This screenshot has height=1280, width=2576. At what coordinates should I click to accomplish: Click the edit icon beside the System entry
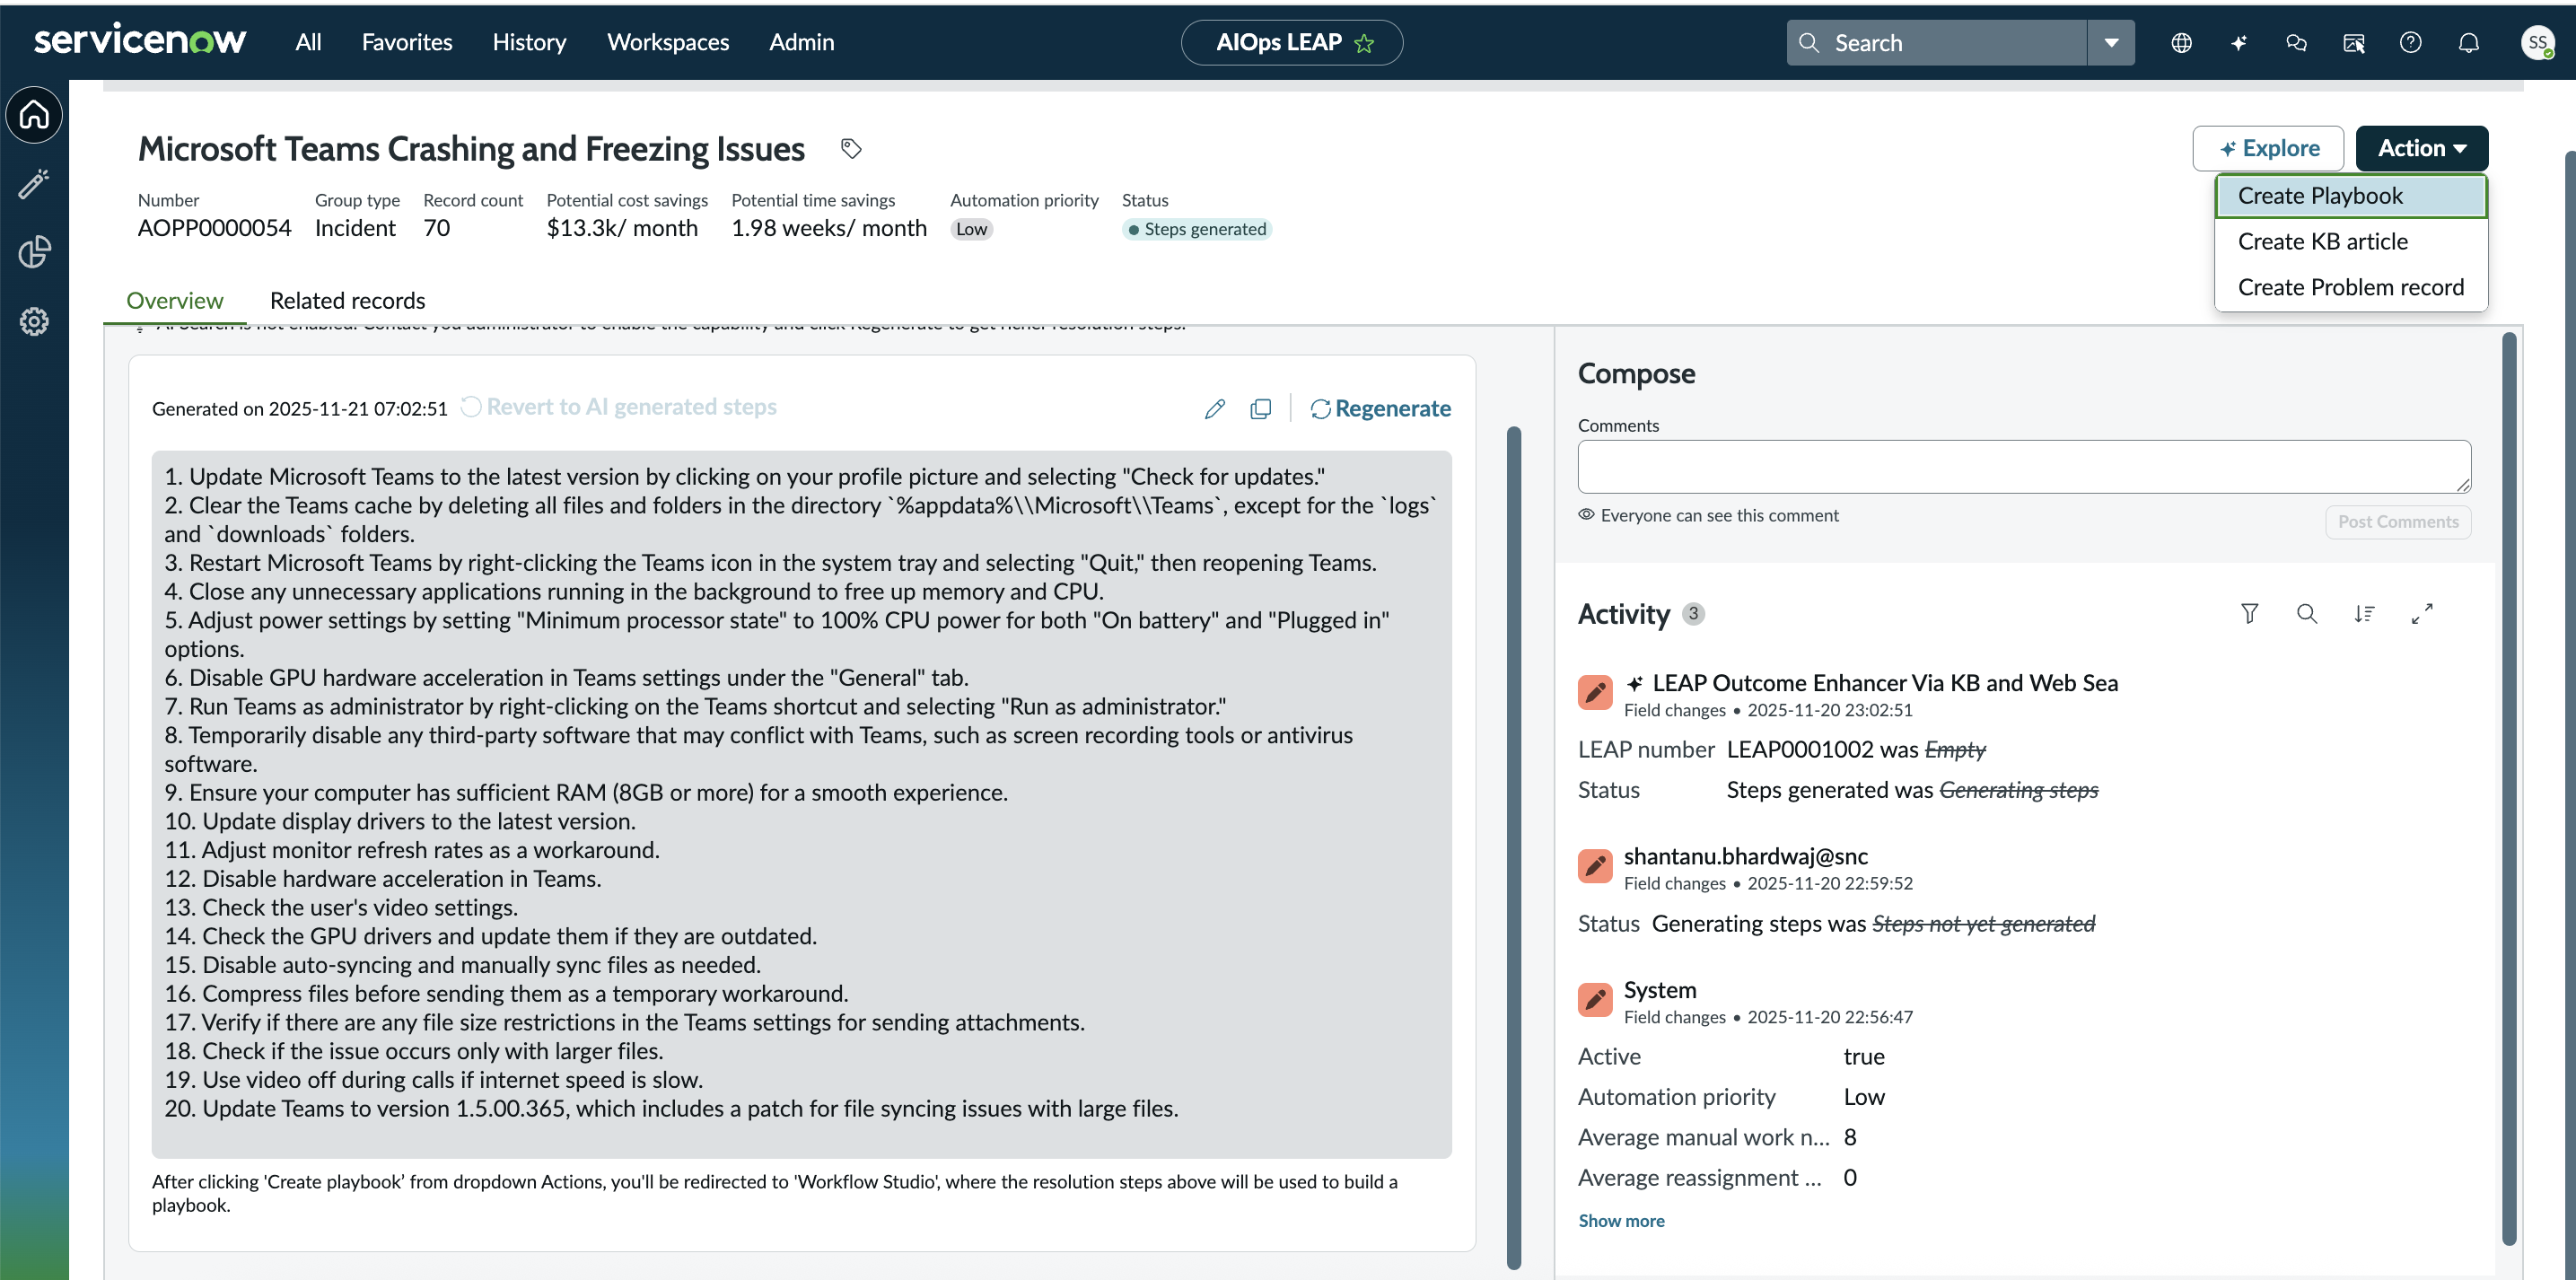click(1595, 999)
